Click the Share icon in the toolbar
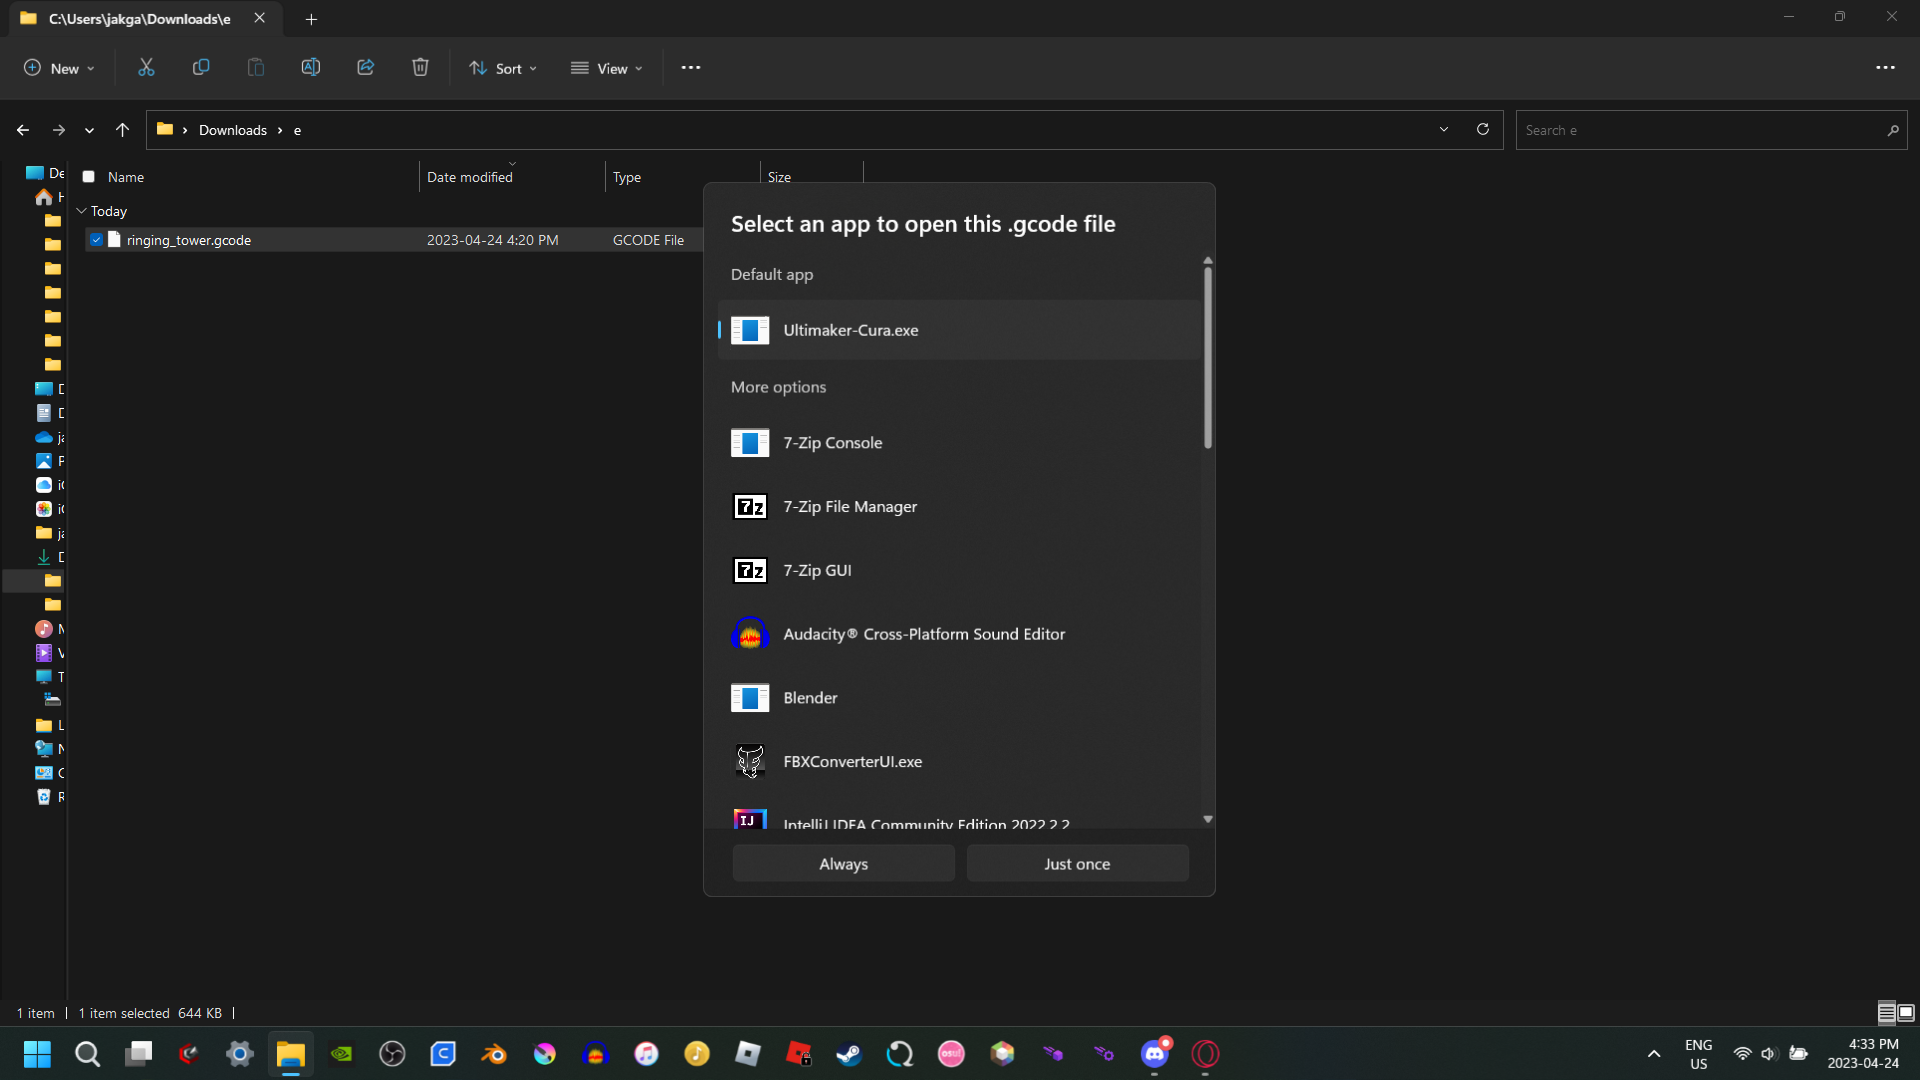Viewport: 1920px width, 1080px height. (364, 67)
